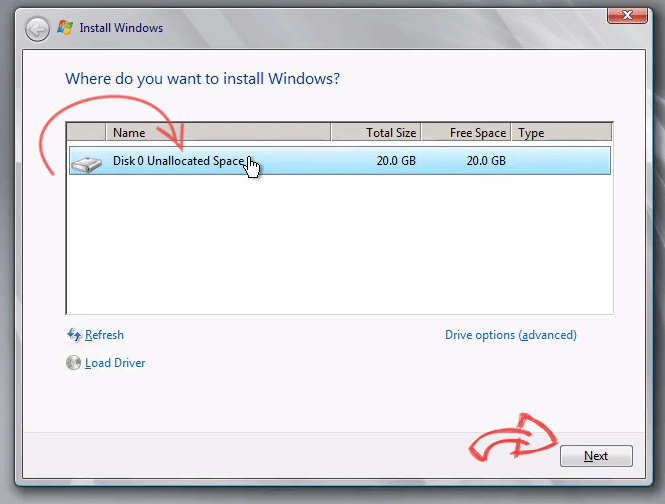Select the Disk 0 Unallocated Space row

[x=340, y=161]
